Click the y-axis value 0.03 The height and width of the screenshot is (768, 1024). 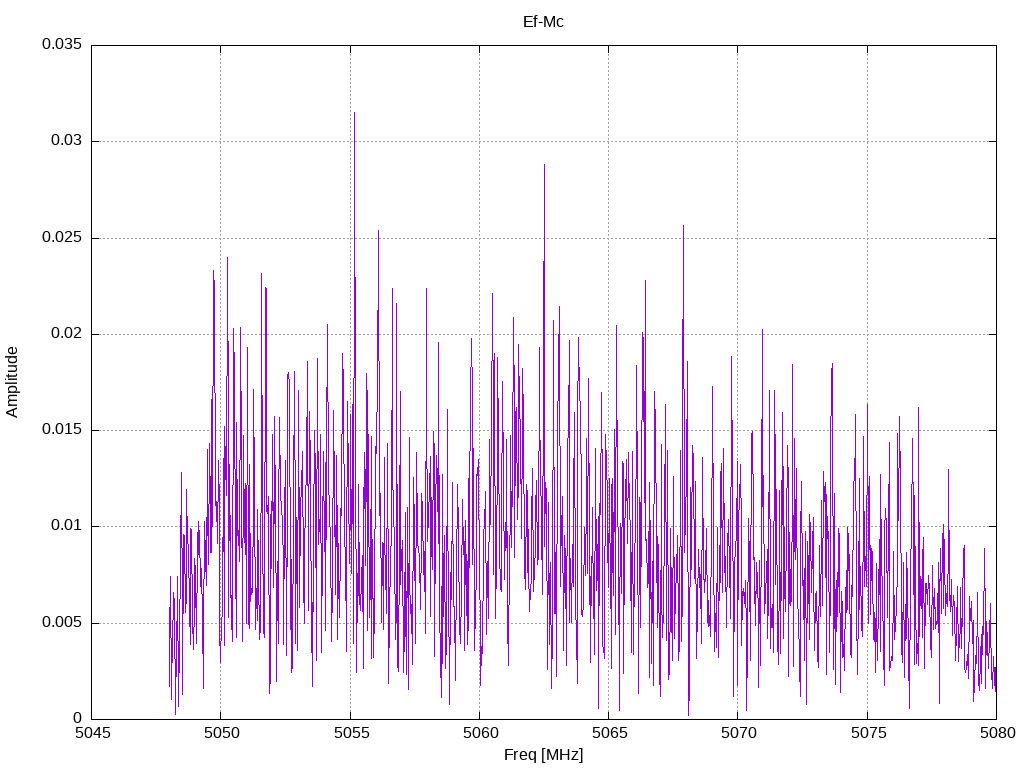(x=67, y=140)
